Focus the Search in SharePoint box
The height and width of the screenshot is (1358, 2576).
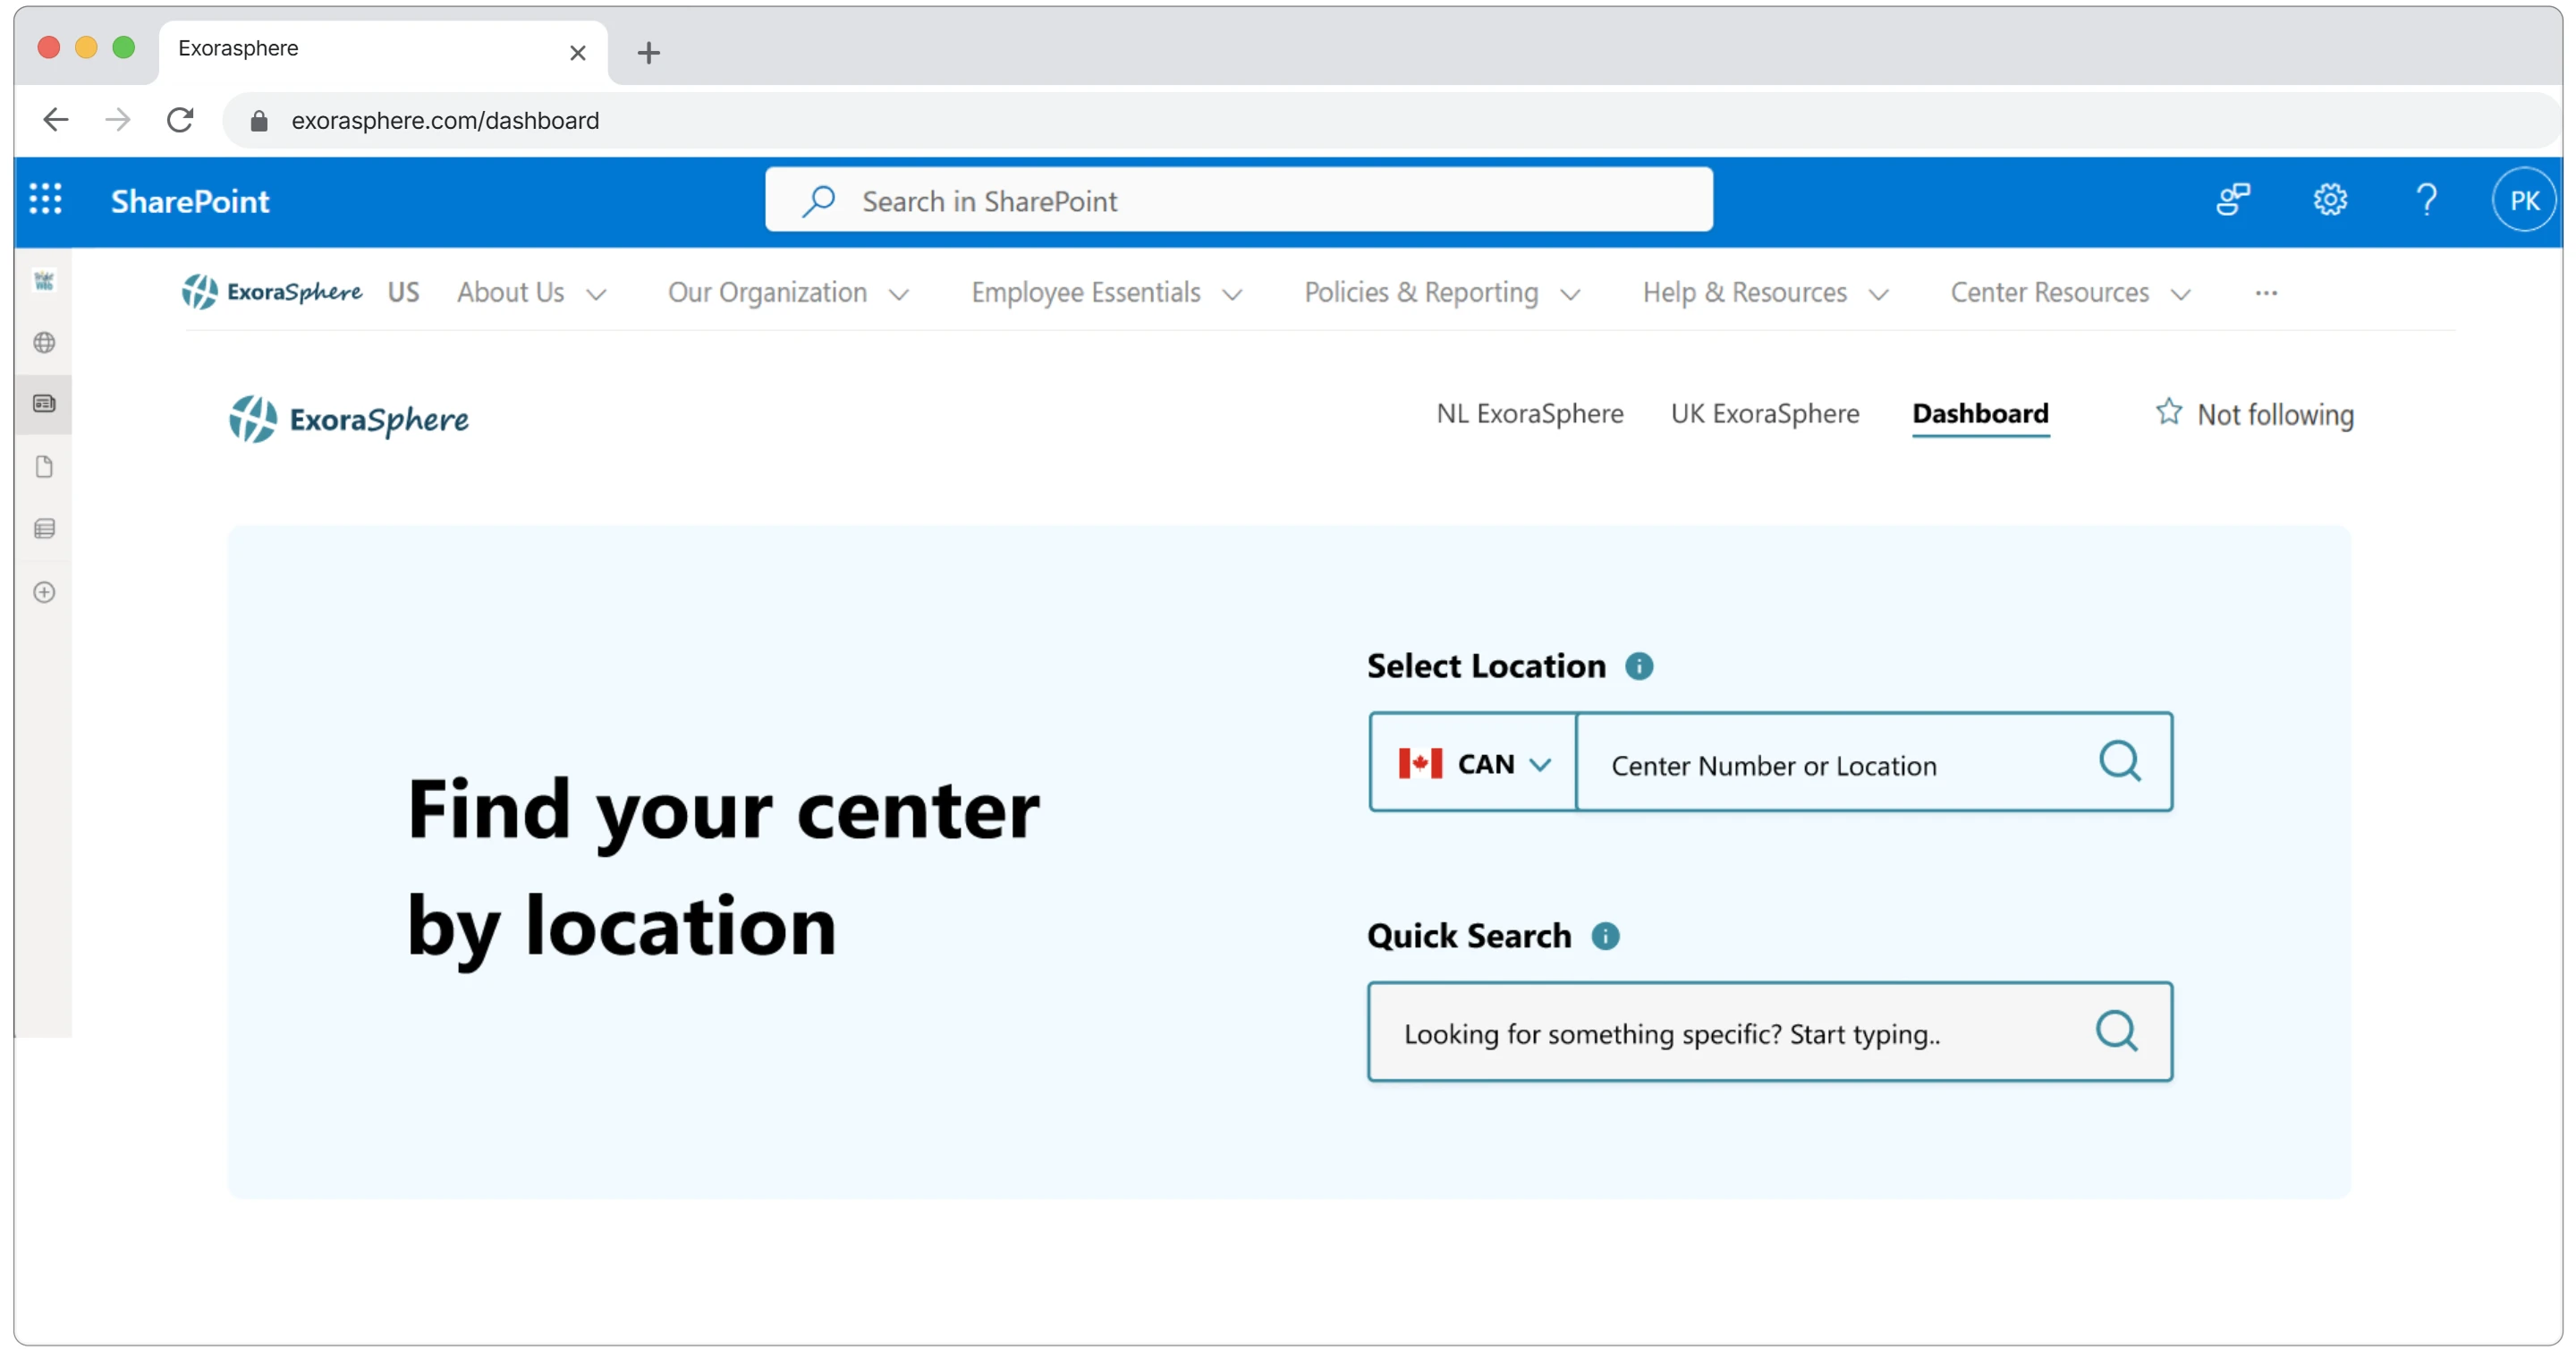(1238, 201)
